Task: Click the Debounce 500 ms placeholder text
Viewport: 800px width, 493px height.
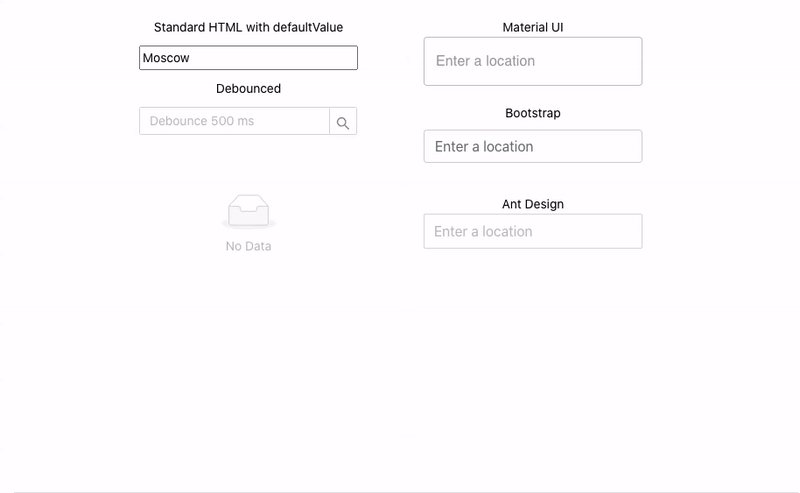Action: click(202, 121)
